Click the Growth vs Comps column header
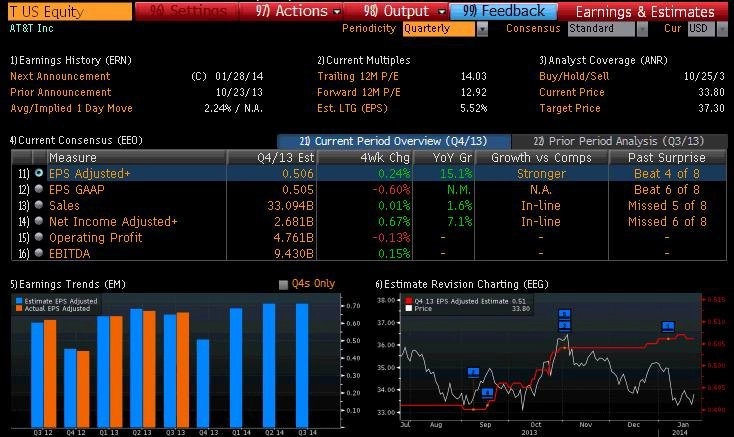 point(541,158)
